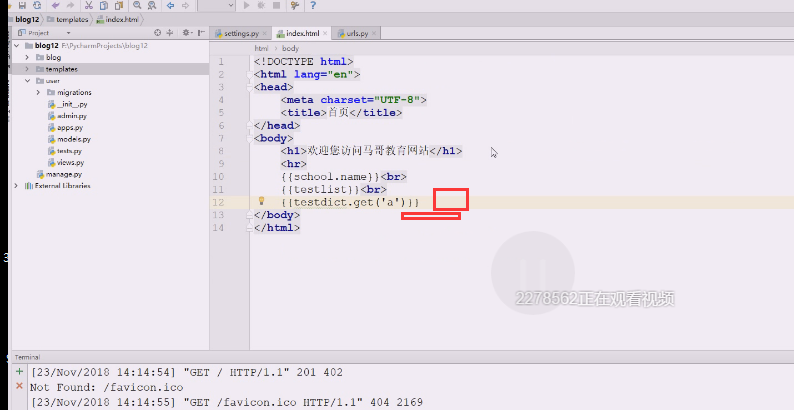Click the Stop square icon
The width and height of the screenshot is (794, 410).
click(x=276, y=6)
